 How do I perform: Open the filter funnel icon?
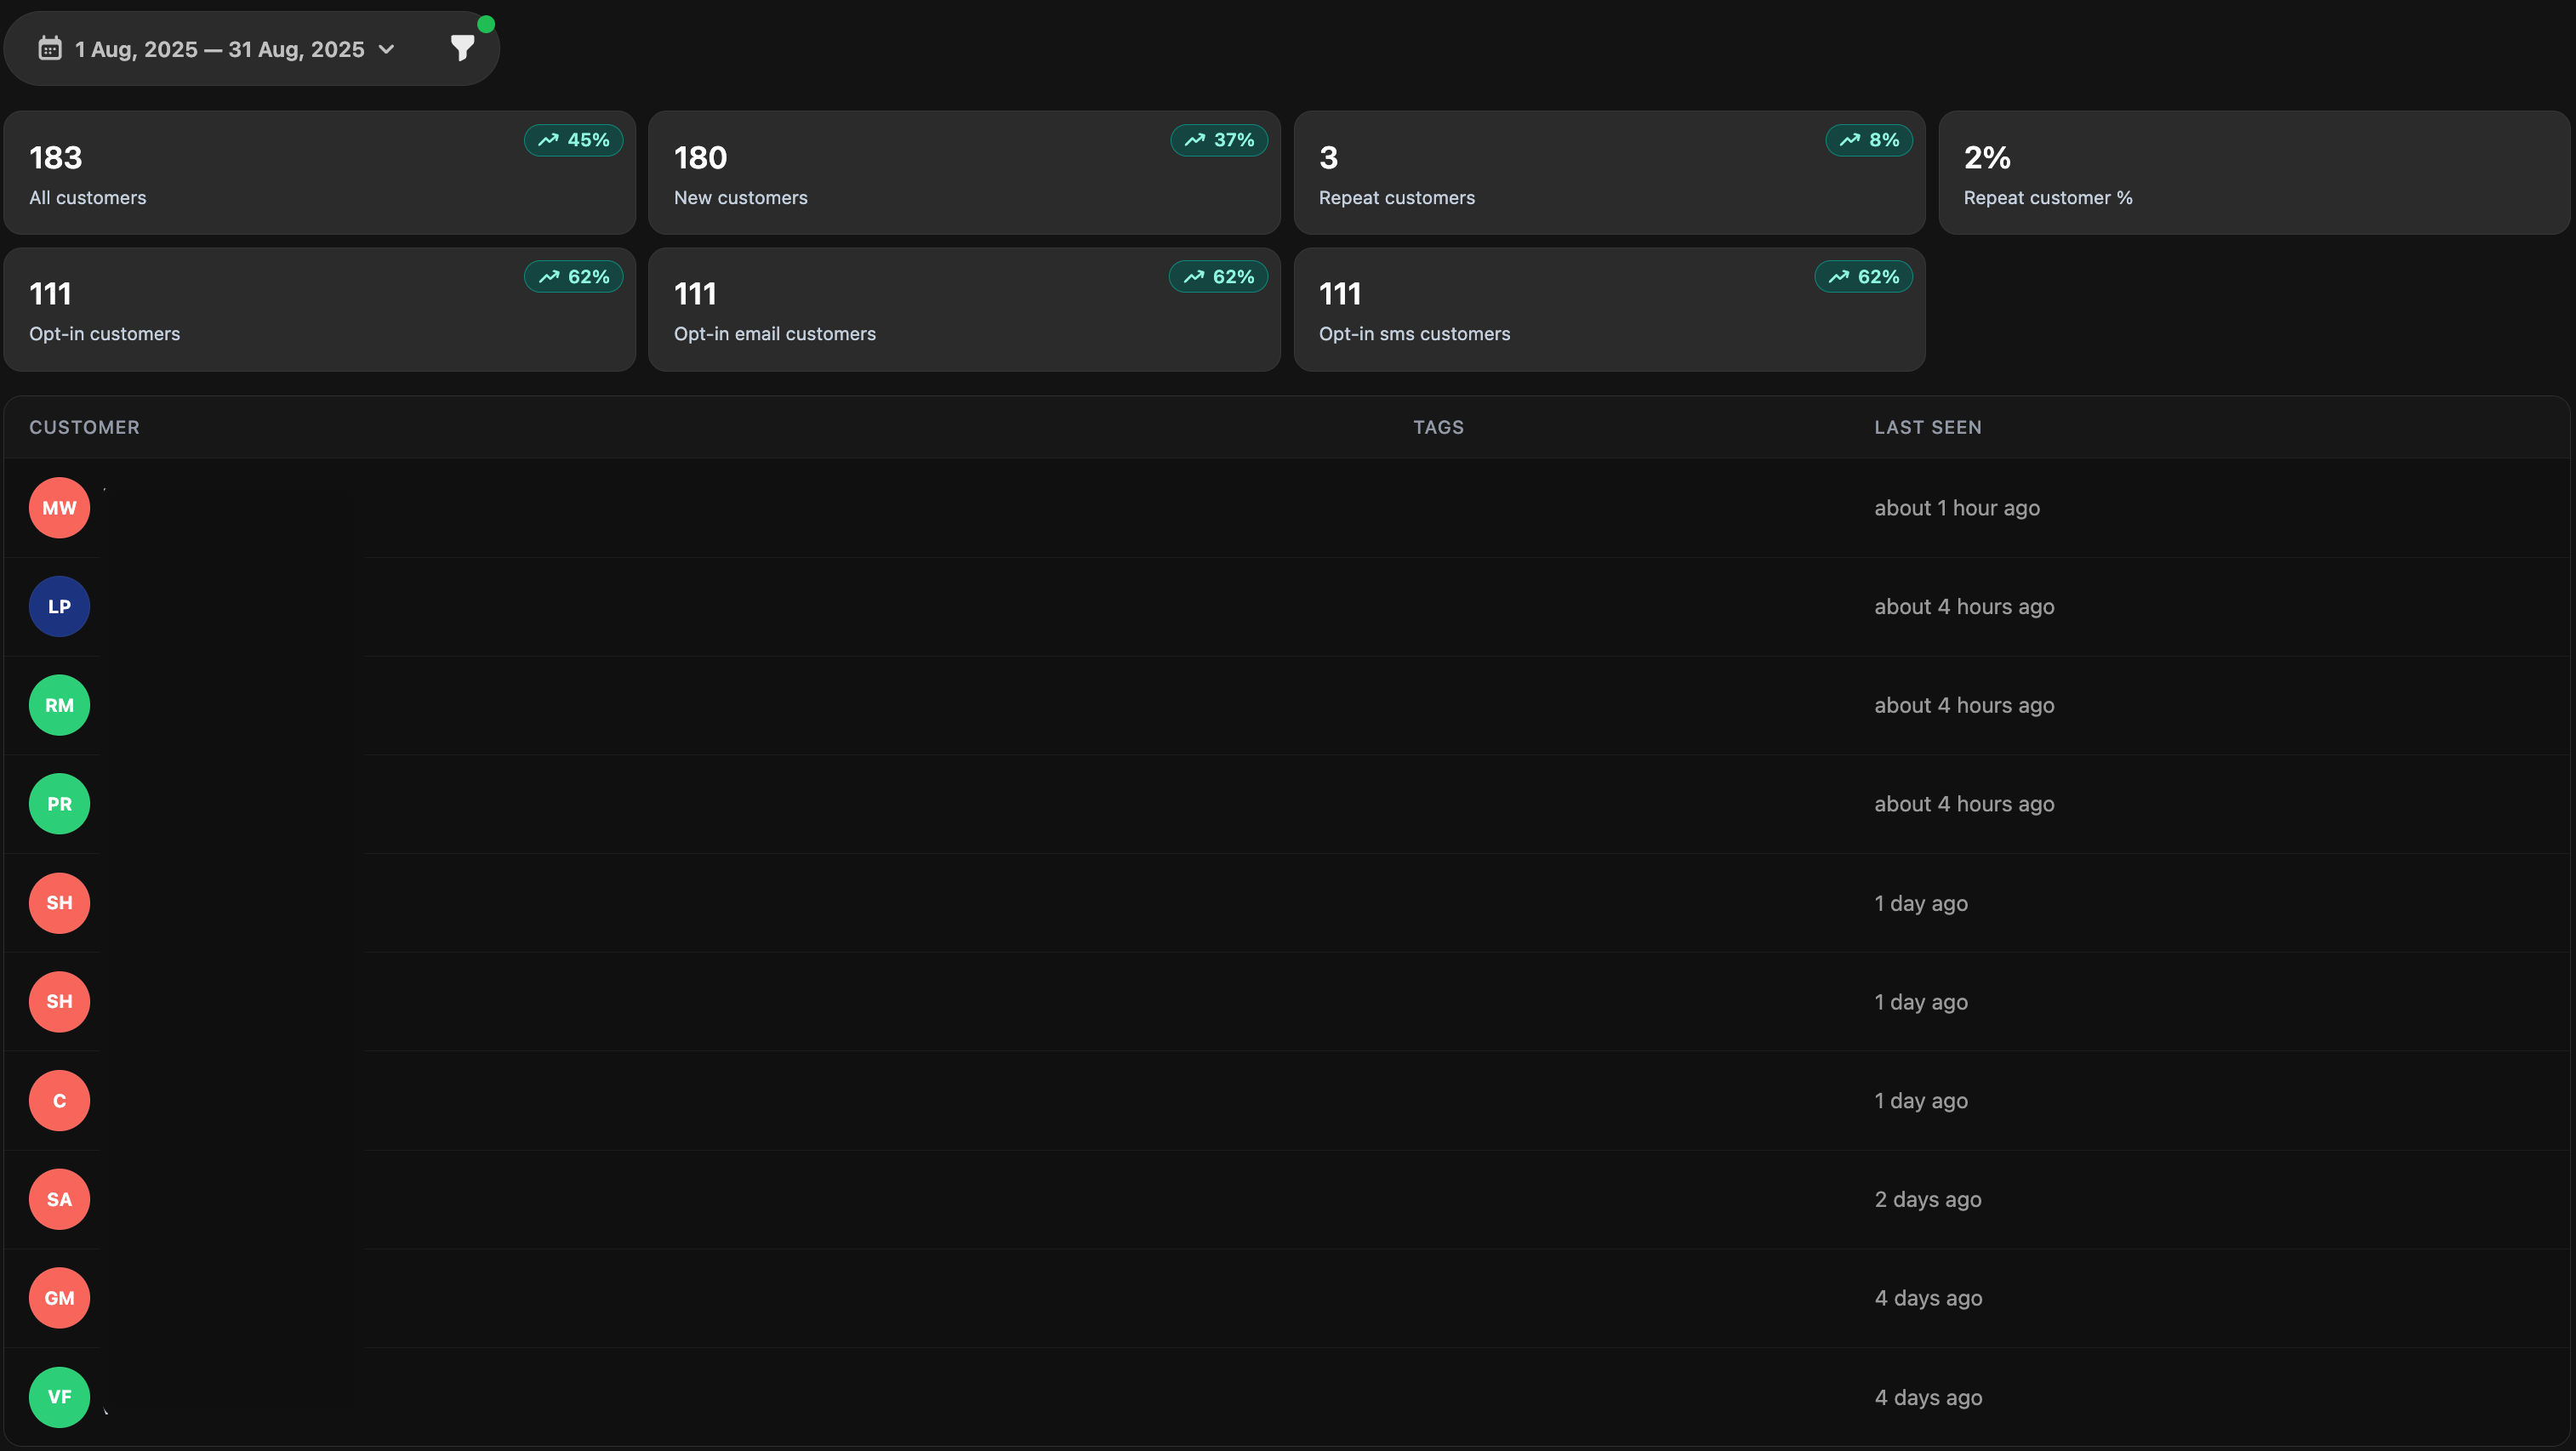point(462,48)
